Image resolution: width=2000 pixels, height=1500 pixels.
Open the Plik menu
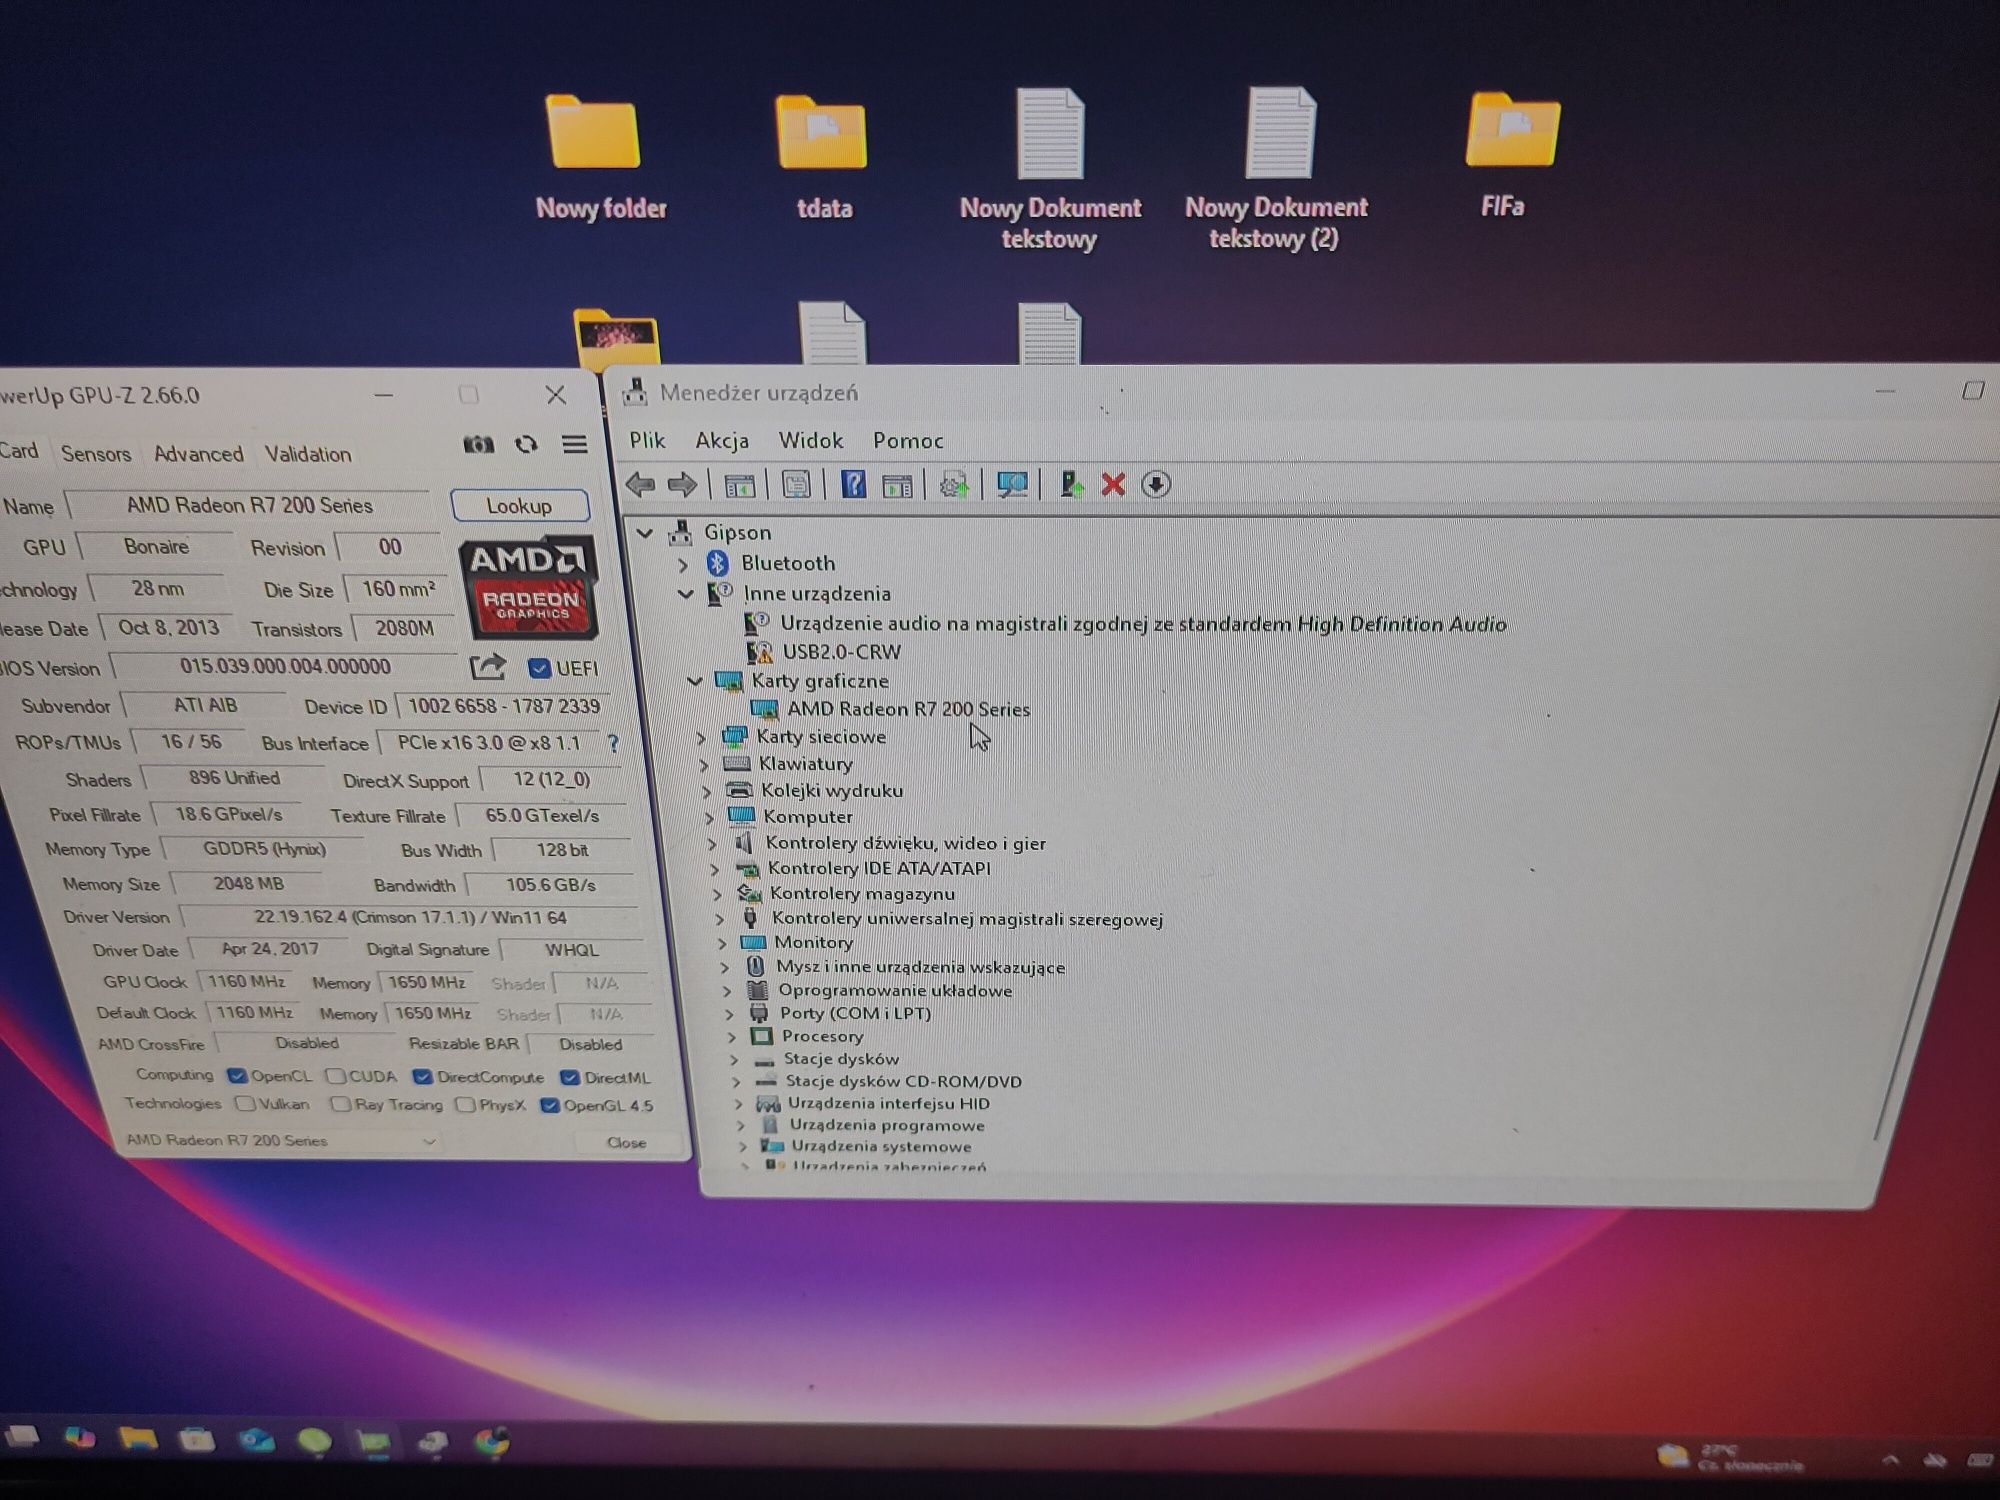[647, 440]
